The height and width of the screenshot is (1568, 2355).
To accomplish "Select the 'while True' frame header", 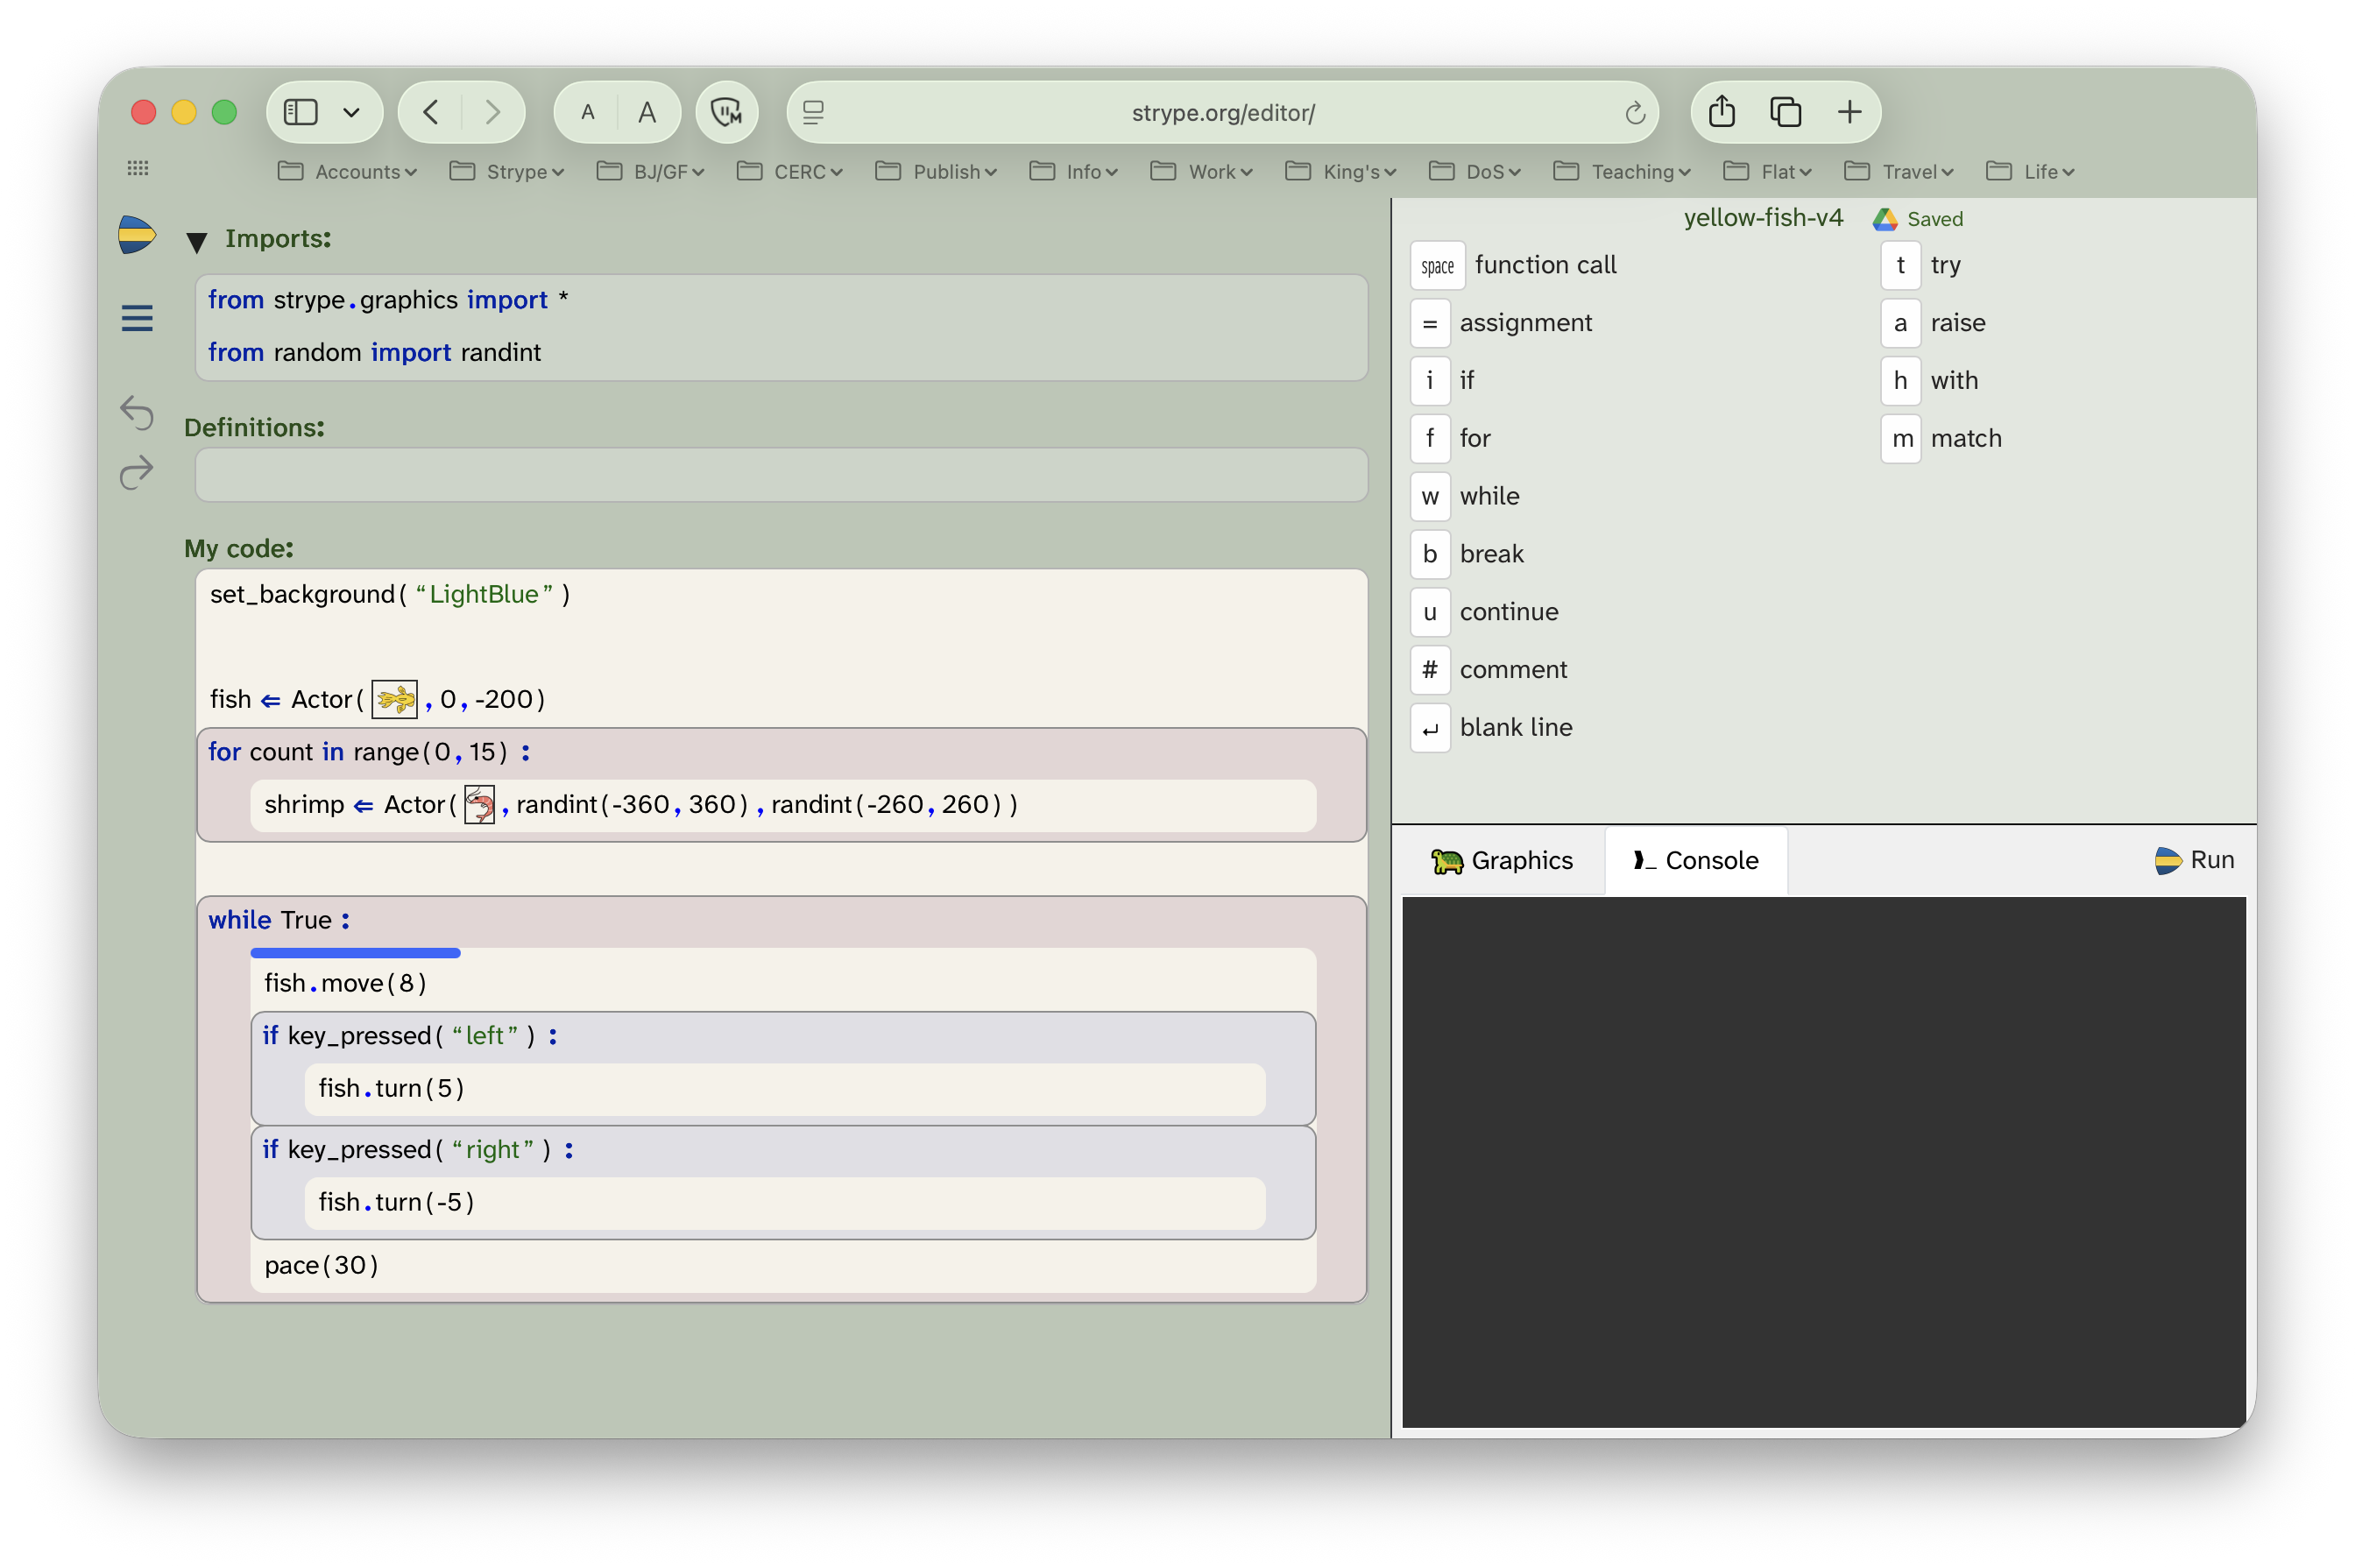I will tap(781, 920).
